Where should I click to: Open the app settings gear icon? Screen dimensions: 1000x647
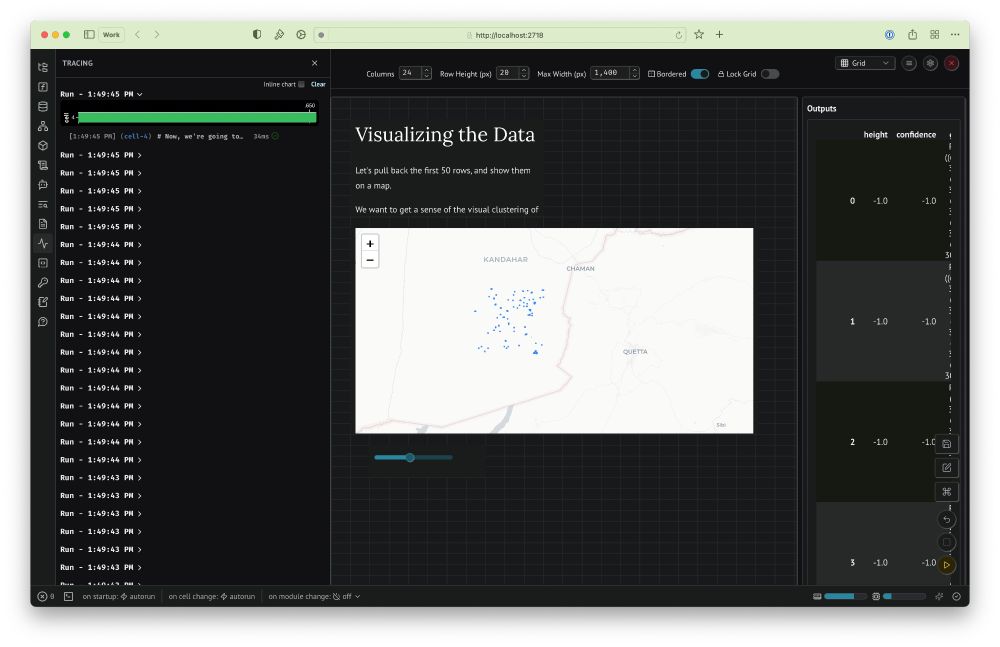pyautogui.click(x=930, y=63)
